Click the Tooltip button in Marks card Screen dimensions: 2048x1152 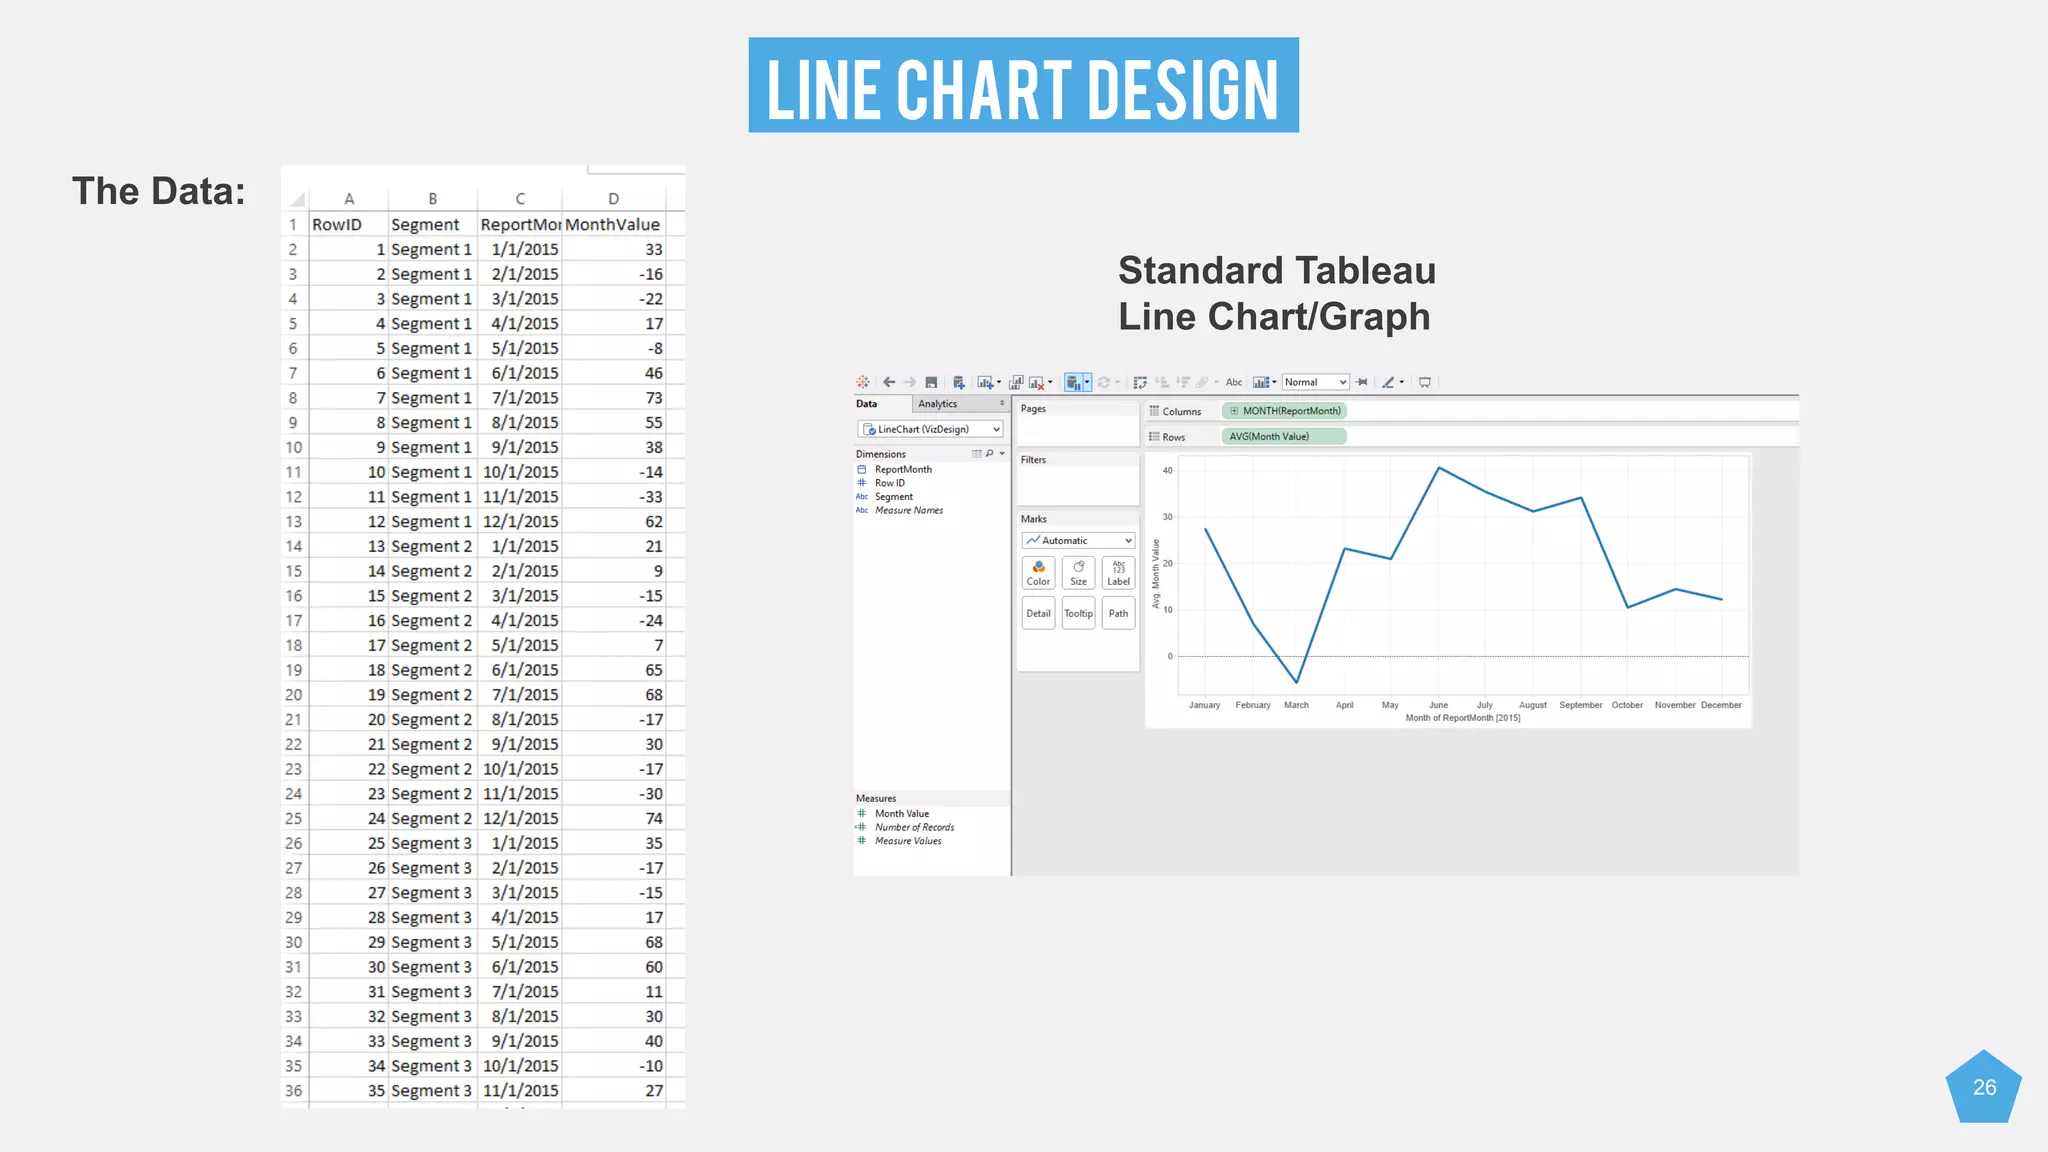(1078, 613)
